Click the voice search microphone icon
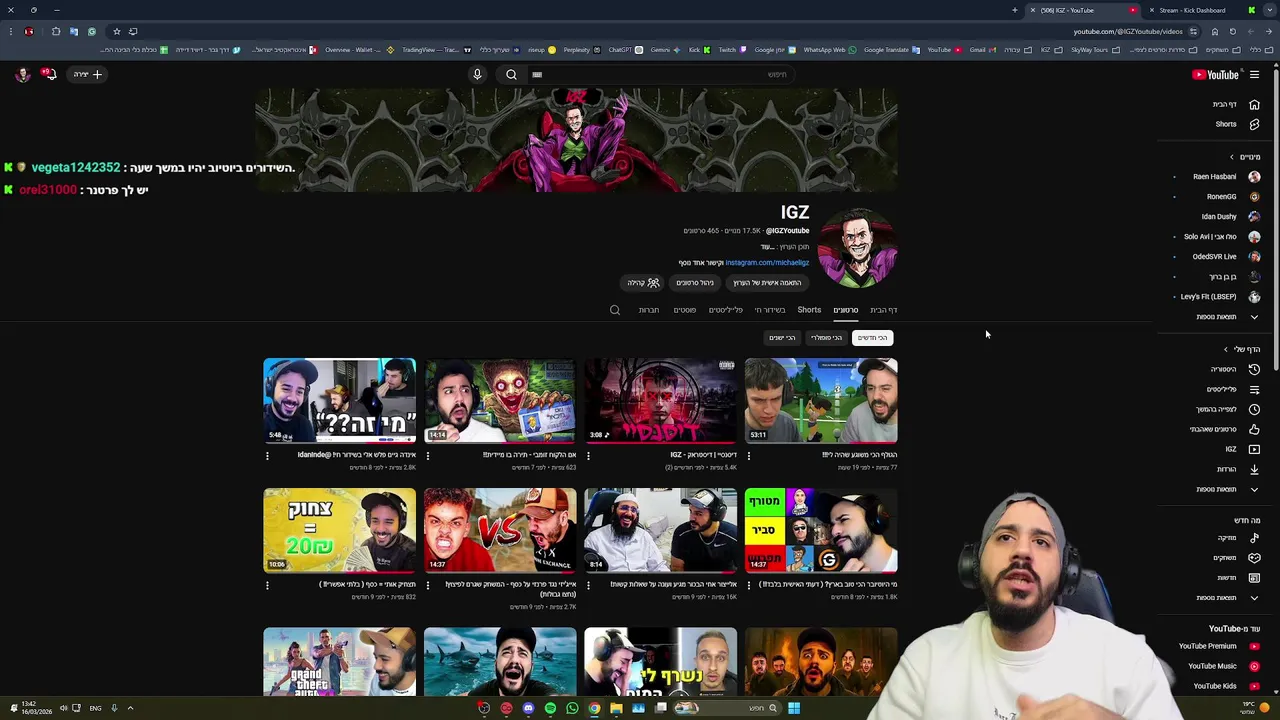This screenshot has width=1280, height=720. click(477, 74)
